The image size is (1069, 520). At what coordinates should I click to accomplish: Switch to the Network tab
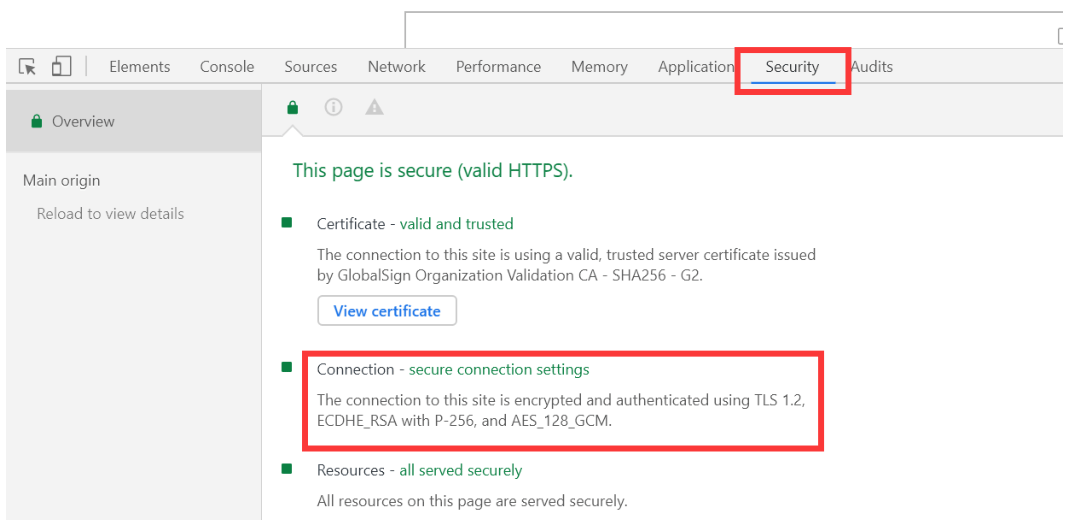click(397, 67)
